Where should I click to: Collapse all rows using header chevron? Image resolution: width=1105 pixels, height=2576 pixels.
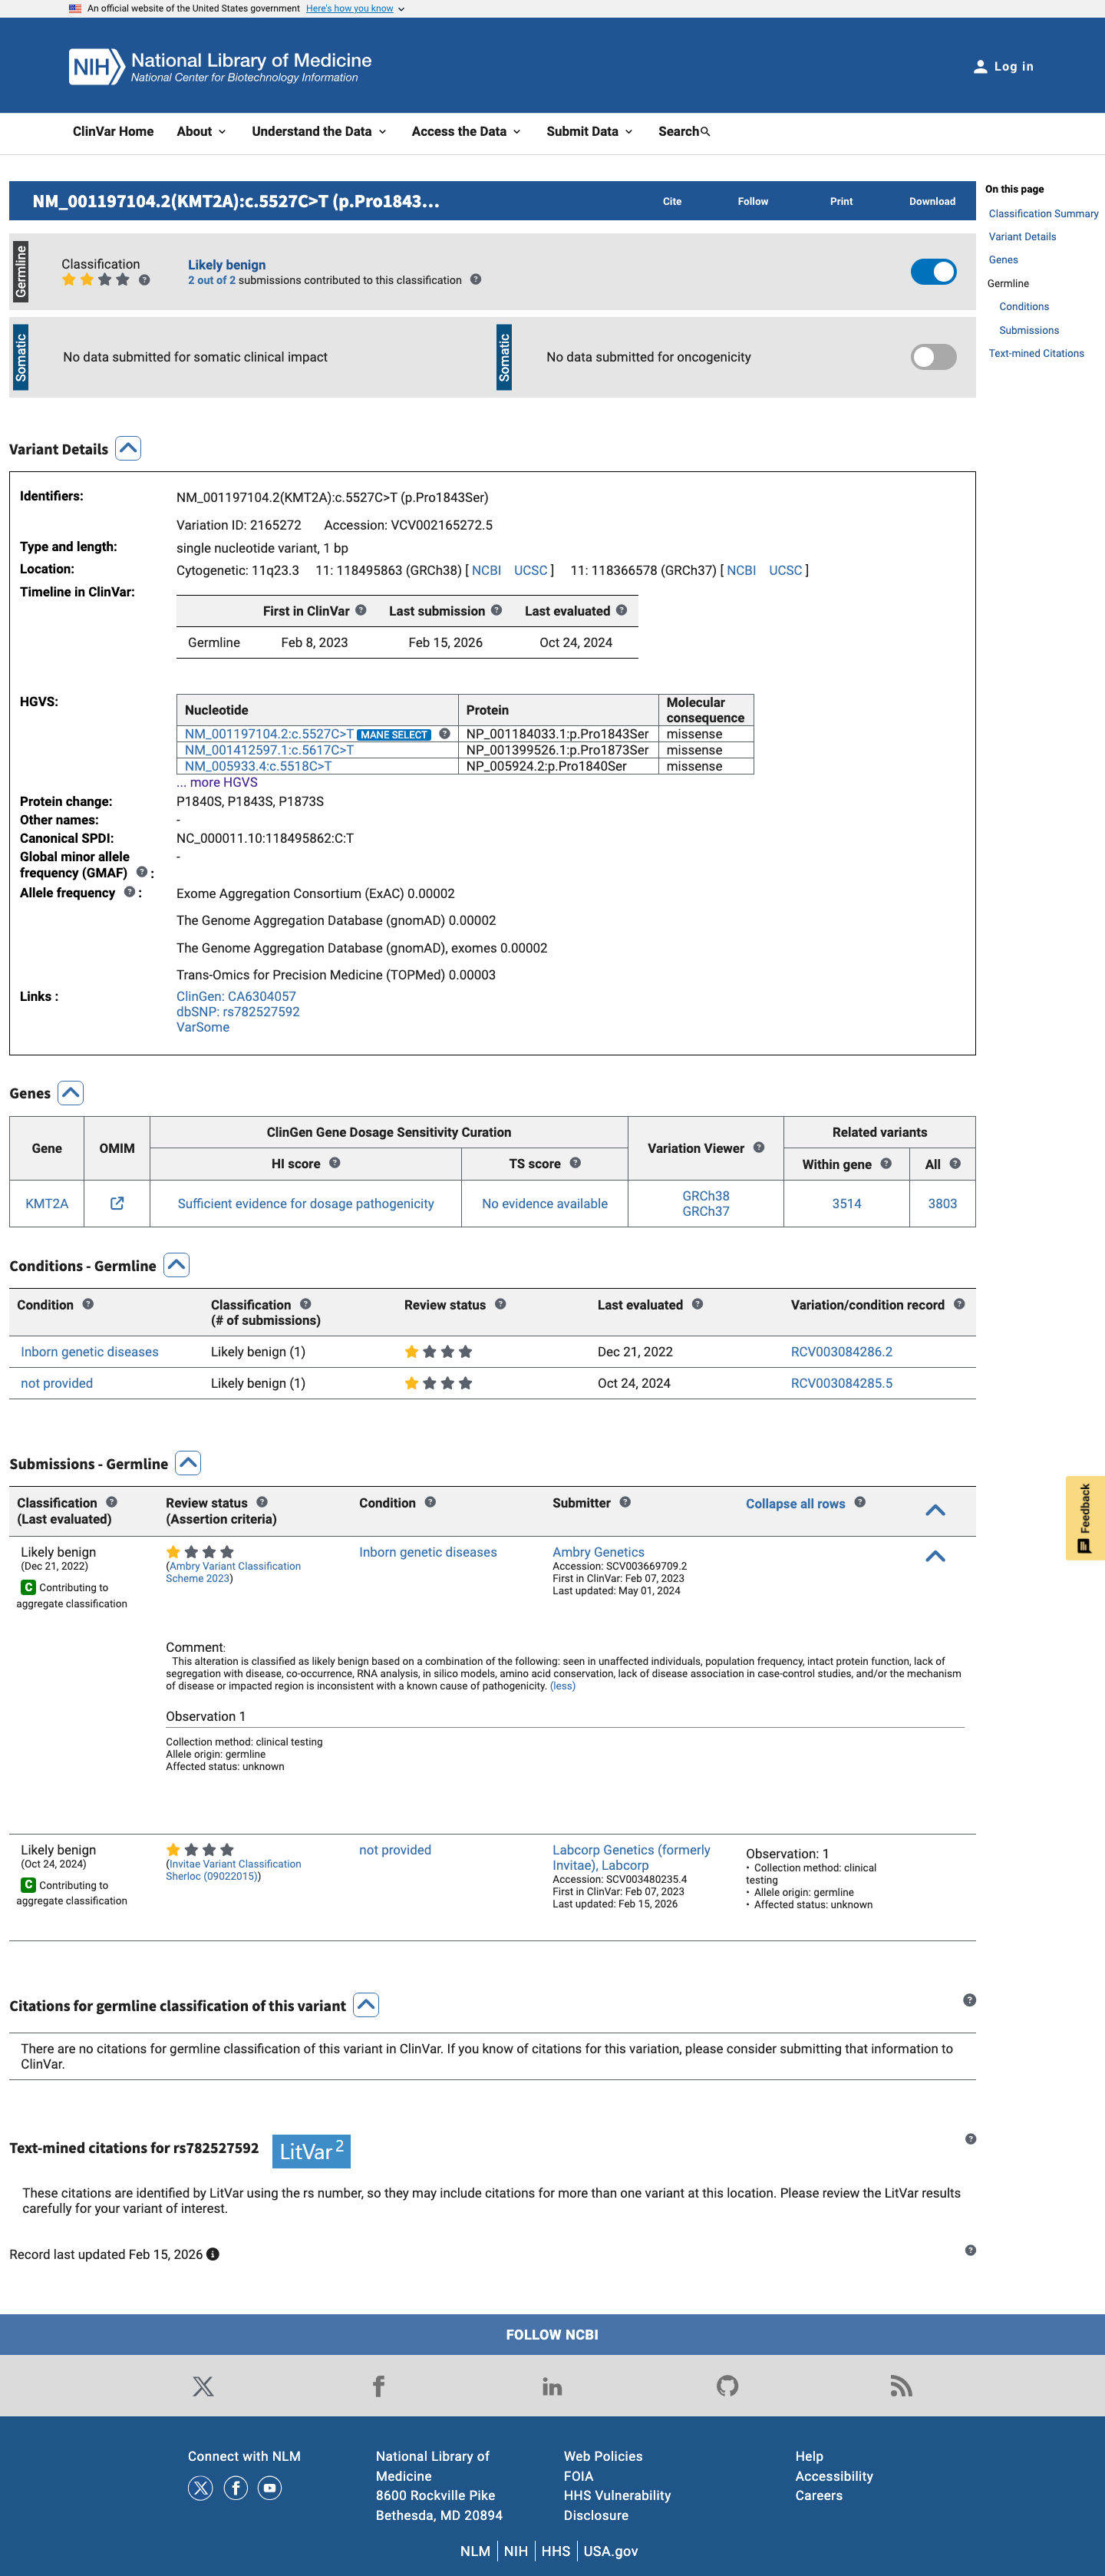click(935, 1510)
